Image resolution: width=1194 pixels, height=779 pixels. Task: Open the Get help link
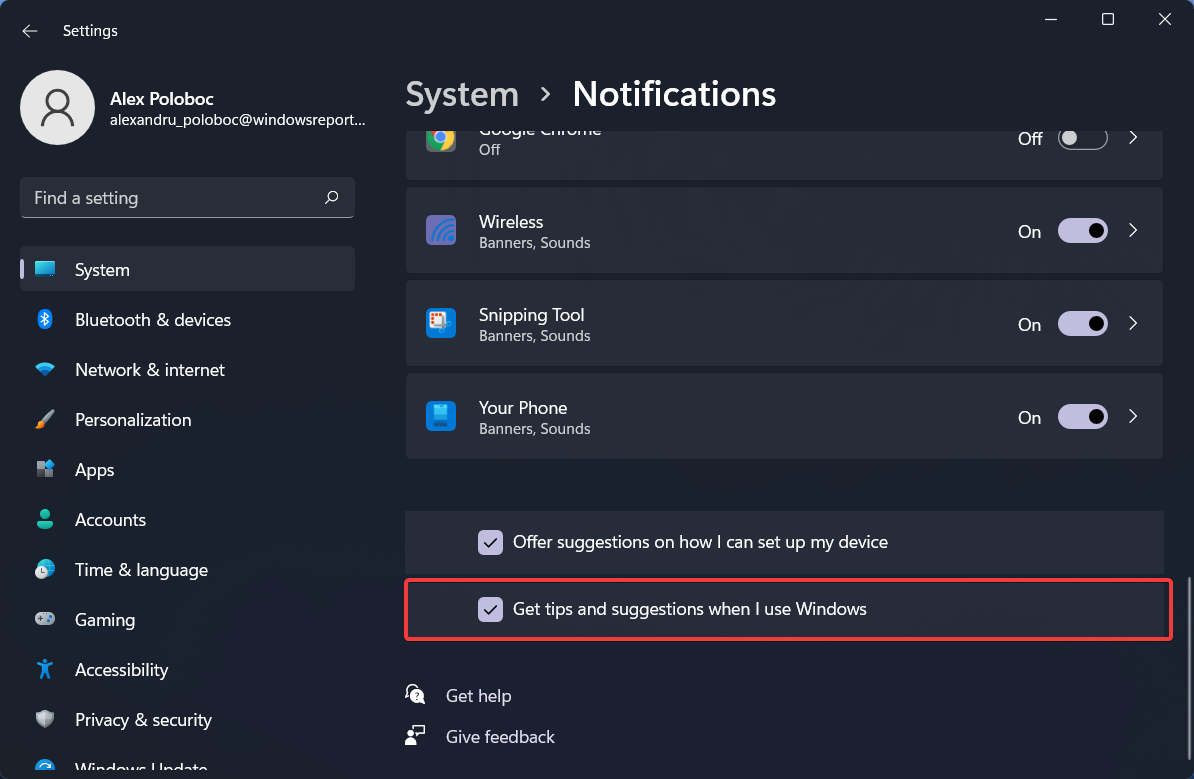(x=478, y=696)
